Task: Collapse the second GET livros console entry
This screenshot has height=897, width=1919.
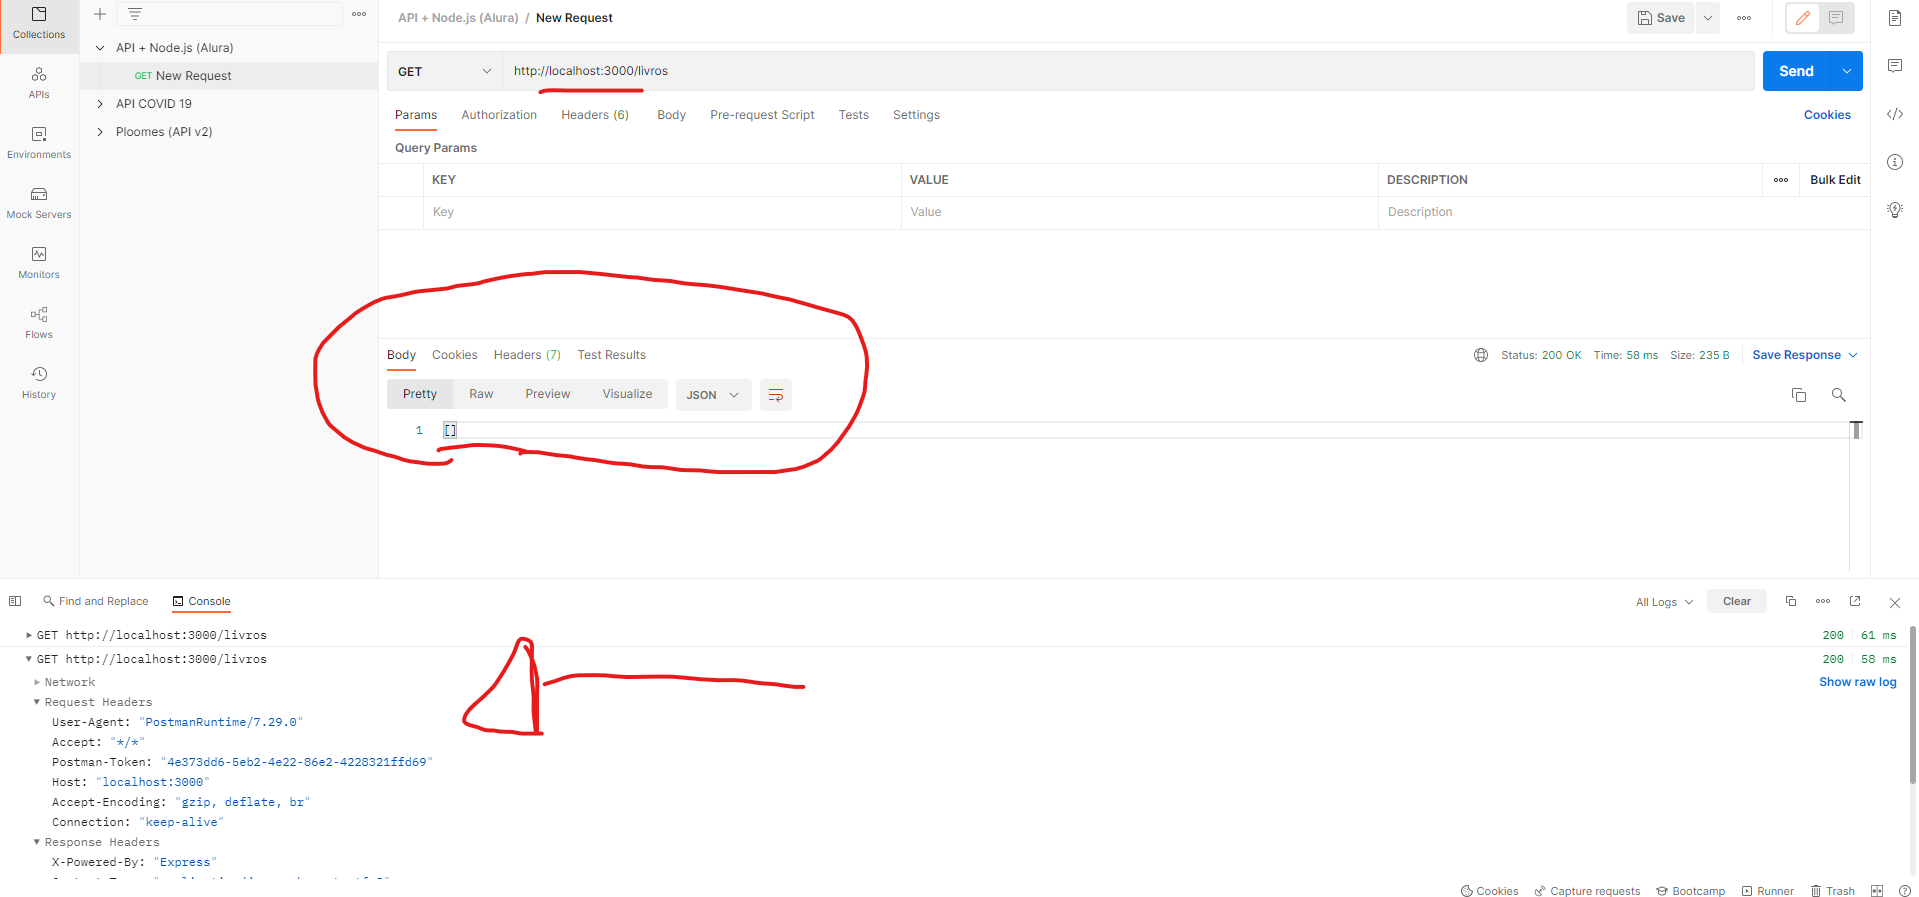Action: pyautogui.click(x=29, y=659)
